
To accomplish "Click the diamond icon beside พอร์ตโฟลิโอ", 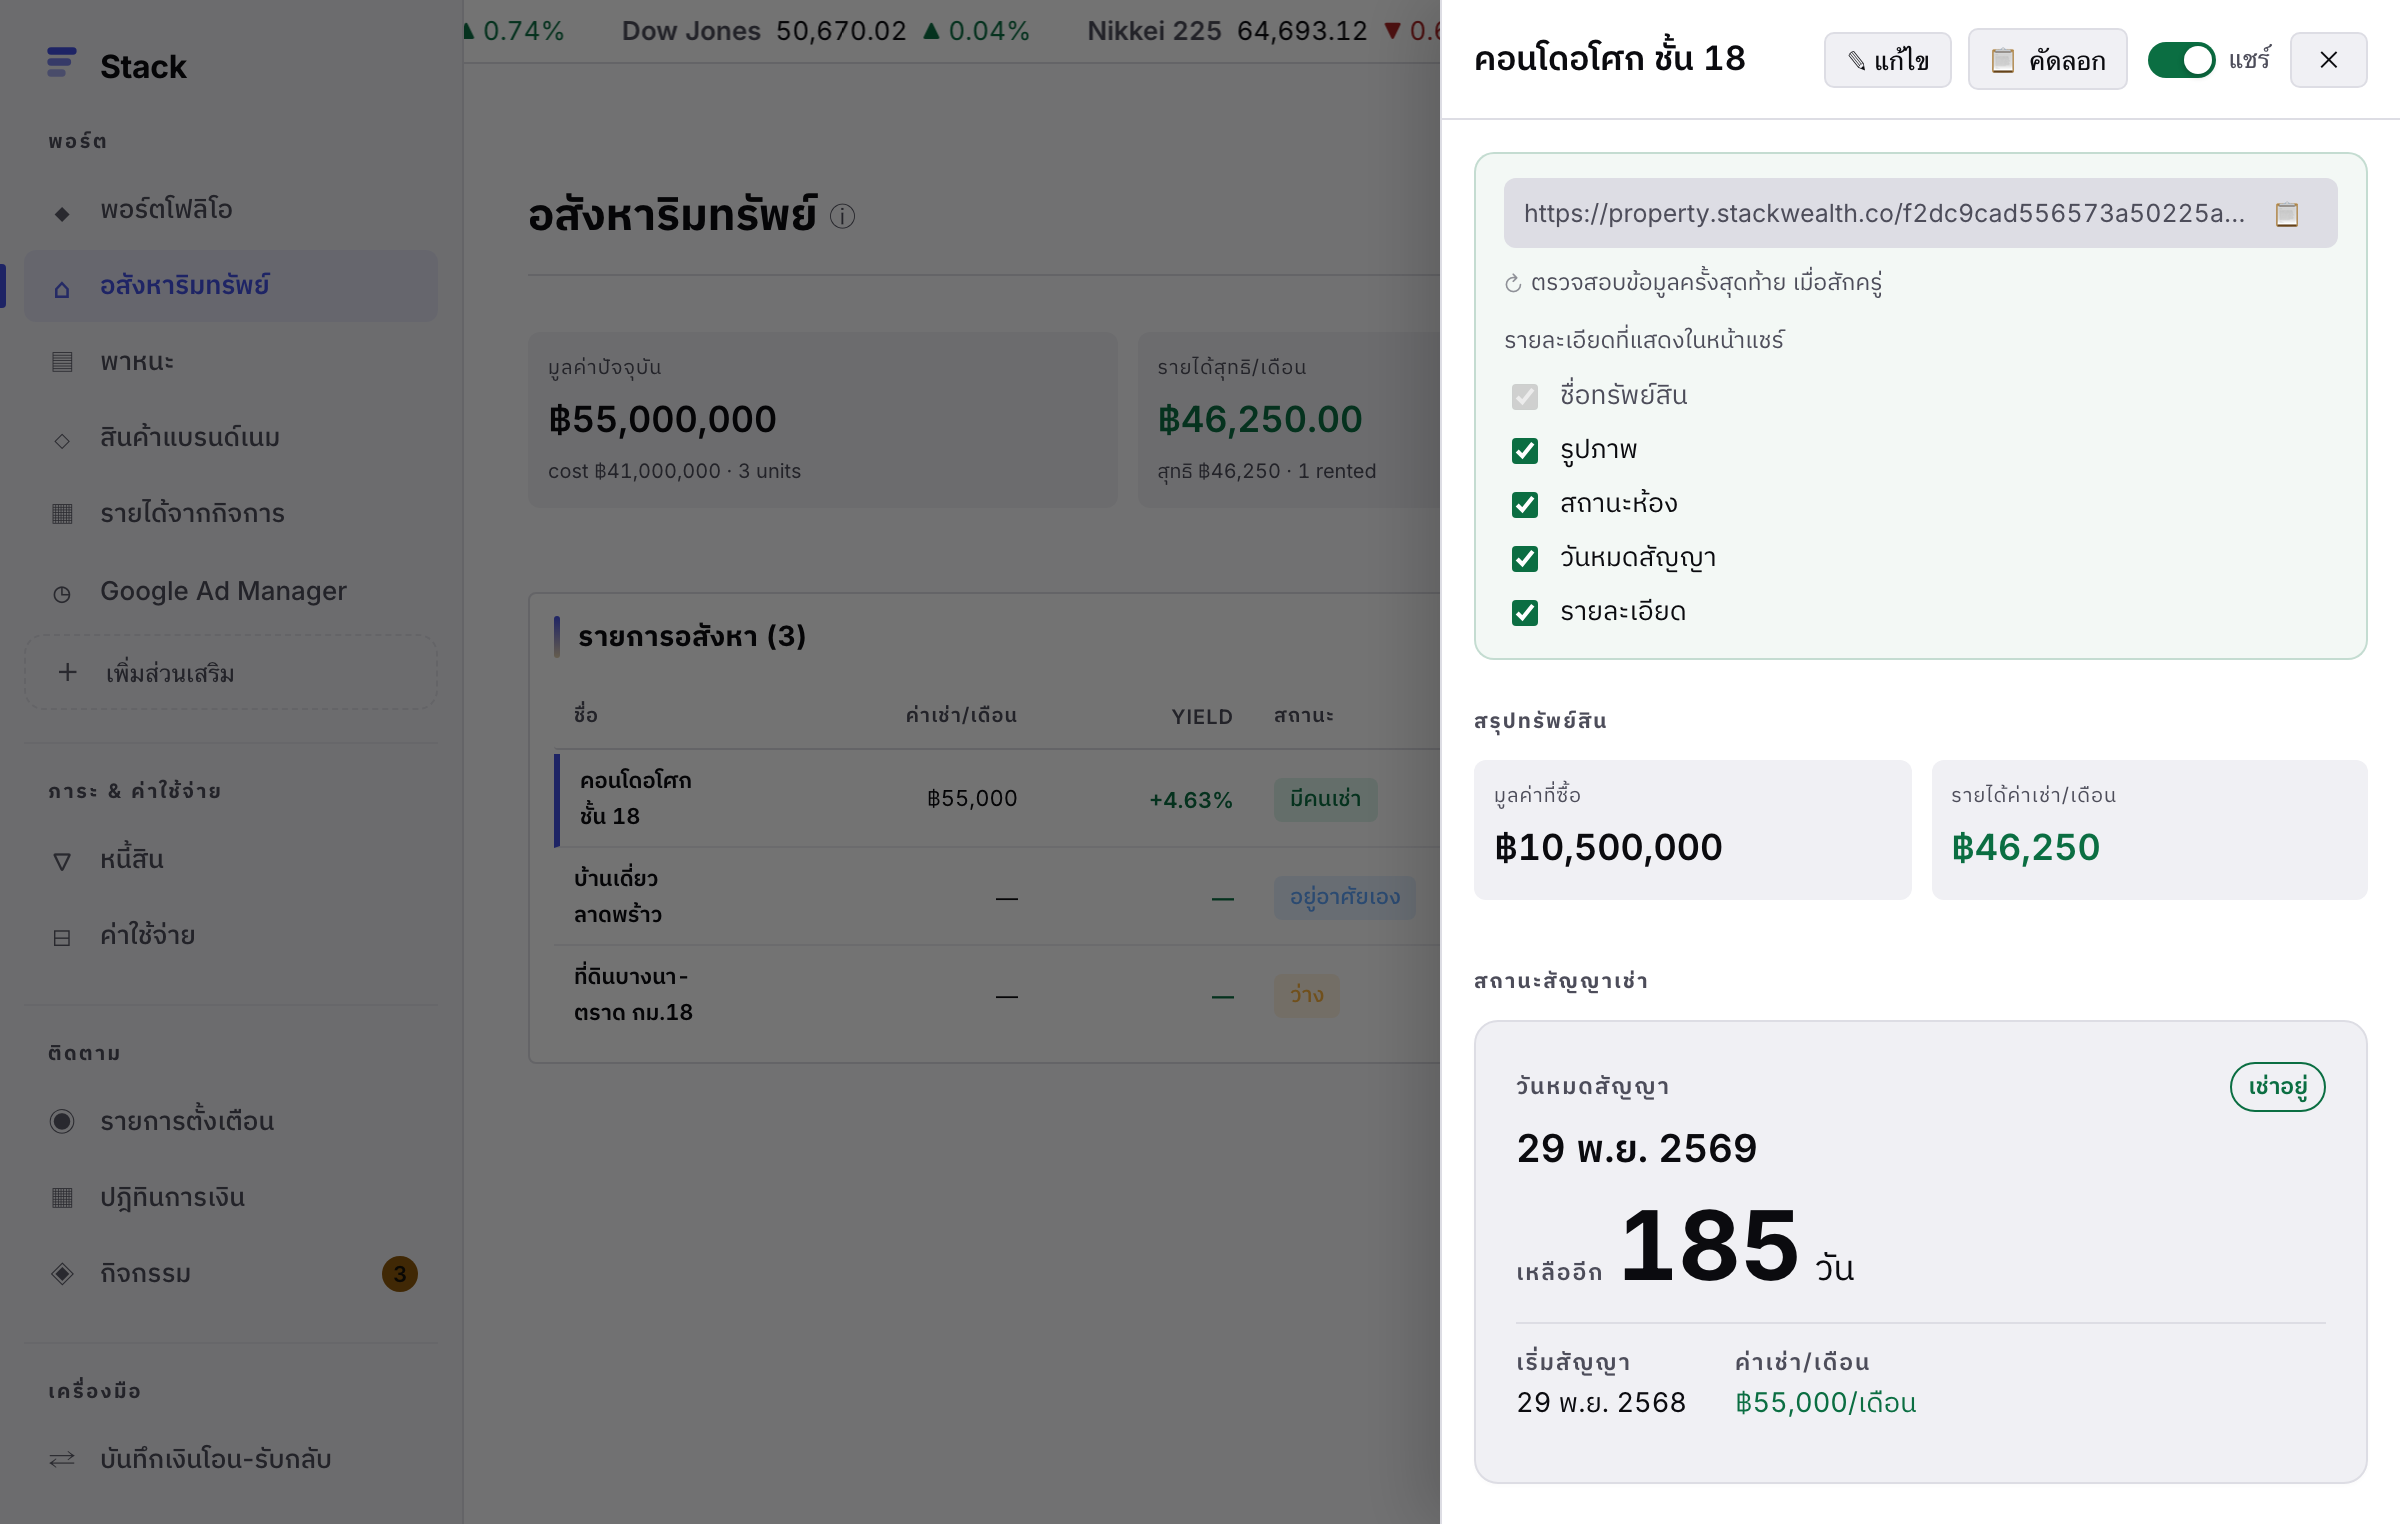I will [62, 213].
